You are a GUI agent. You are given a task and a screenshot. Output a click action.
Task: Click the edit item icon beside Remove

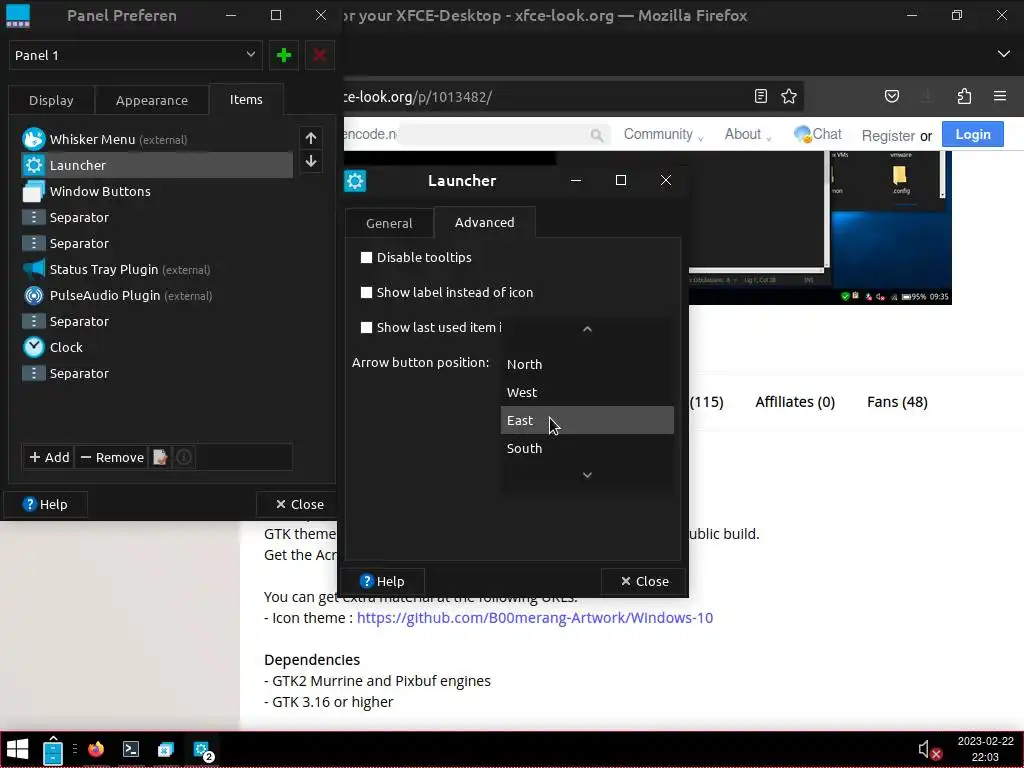[161, 457]
